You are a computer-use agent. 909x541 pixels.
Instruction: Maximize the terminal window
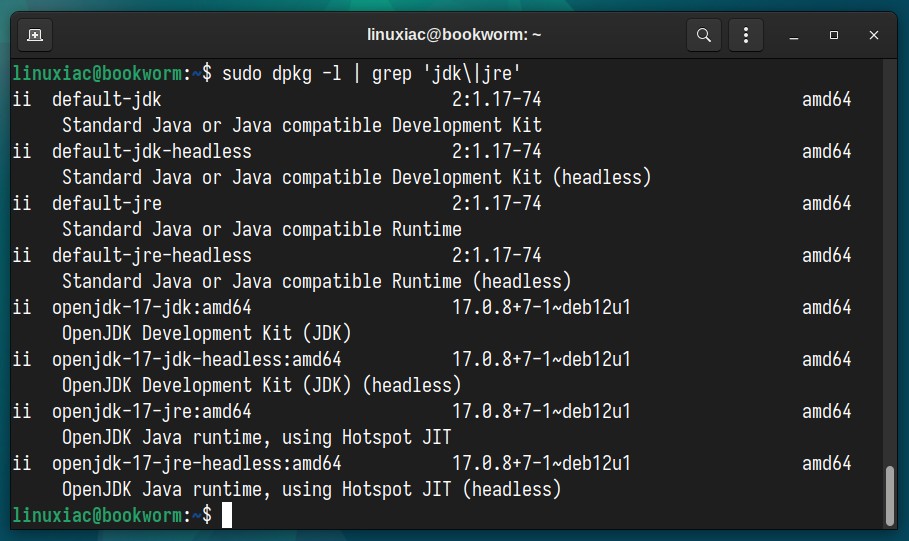point(834,35)
